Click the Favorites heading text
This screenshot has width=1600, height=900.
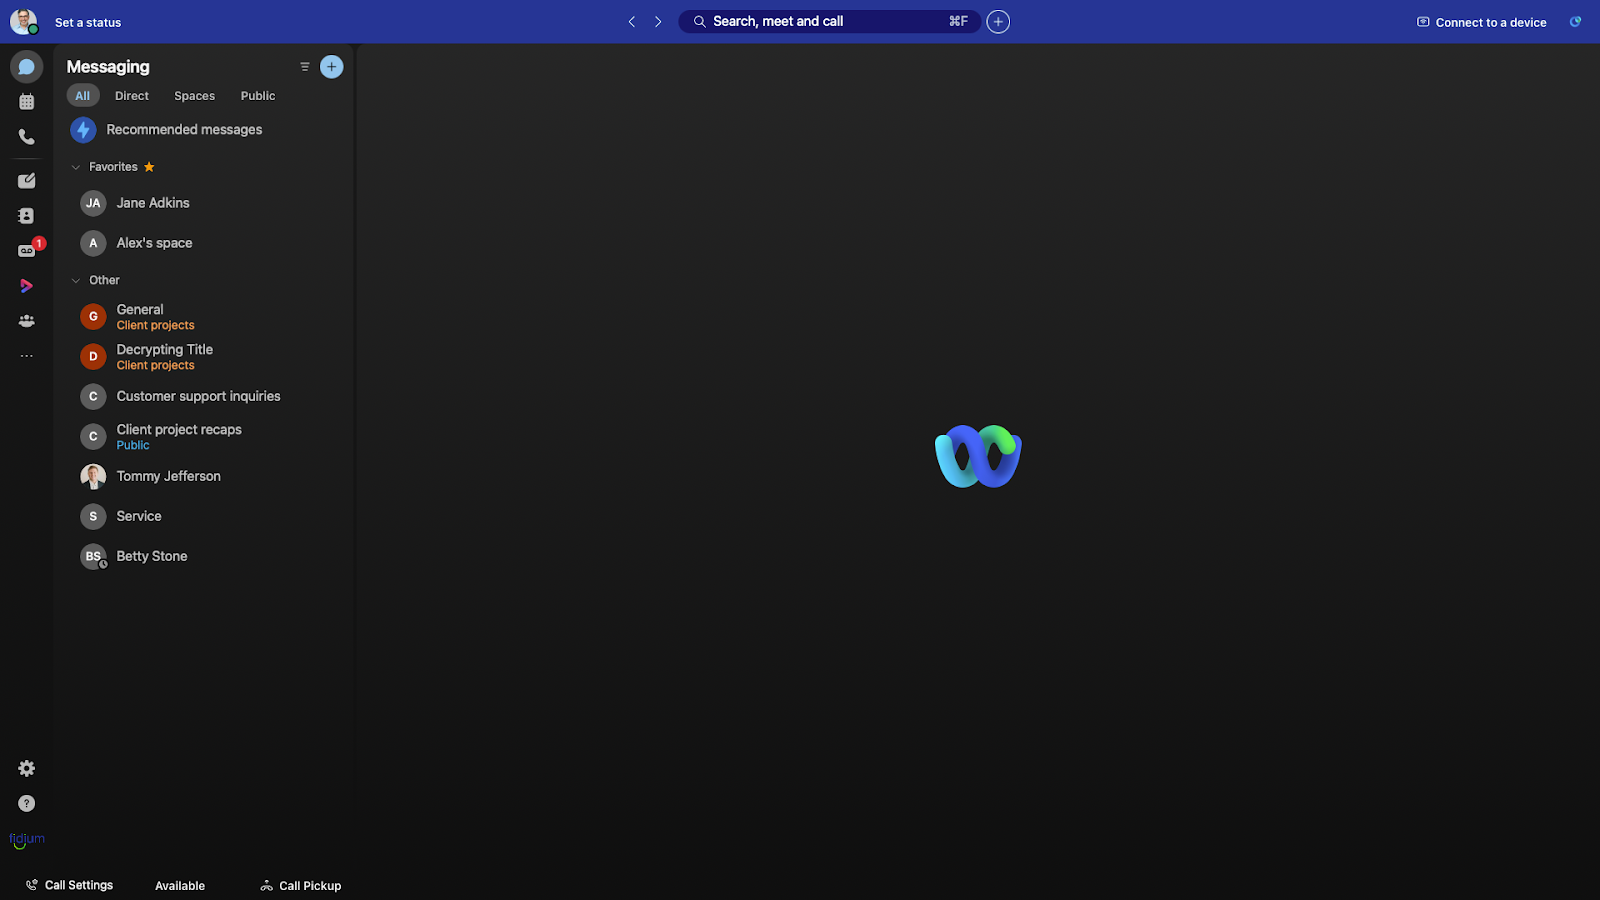click(113, 167)
